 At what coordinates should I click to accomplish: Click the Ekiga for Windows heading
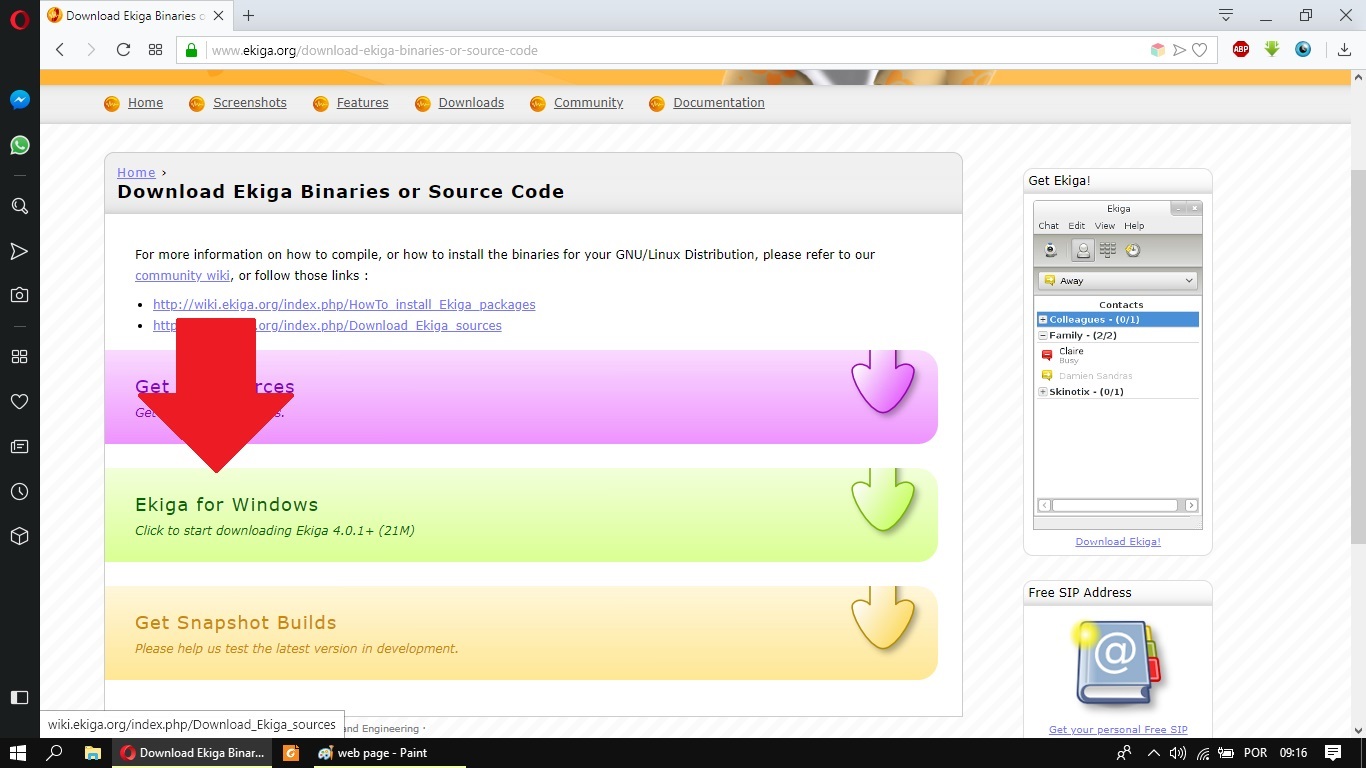227,505
